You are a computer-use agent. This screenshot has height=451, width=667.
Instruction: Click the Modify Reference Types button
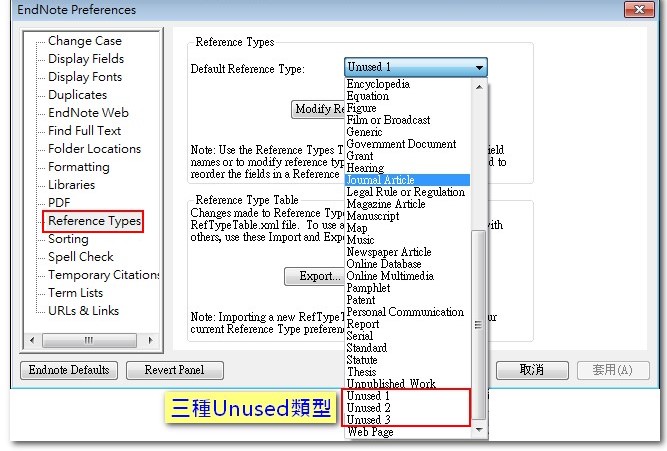pos(318,109)
